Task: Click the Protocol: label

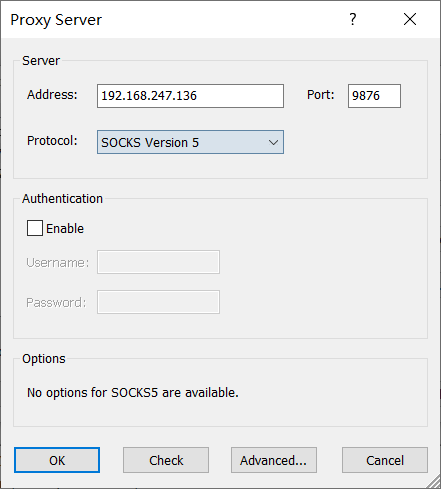Action: click(52, 141)
